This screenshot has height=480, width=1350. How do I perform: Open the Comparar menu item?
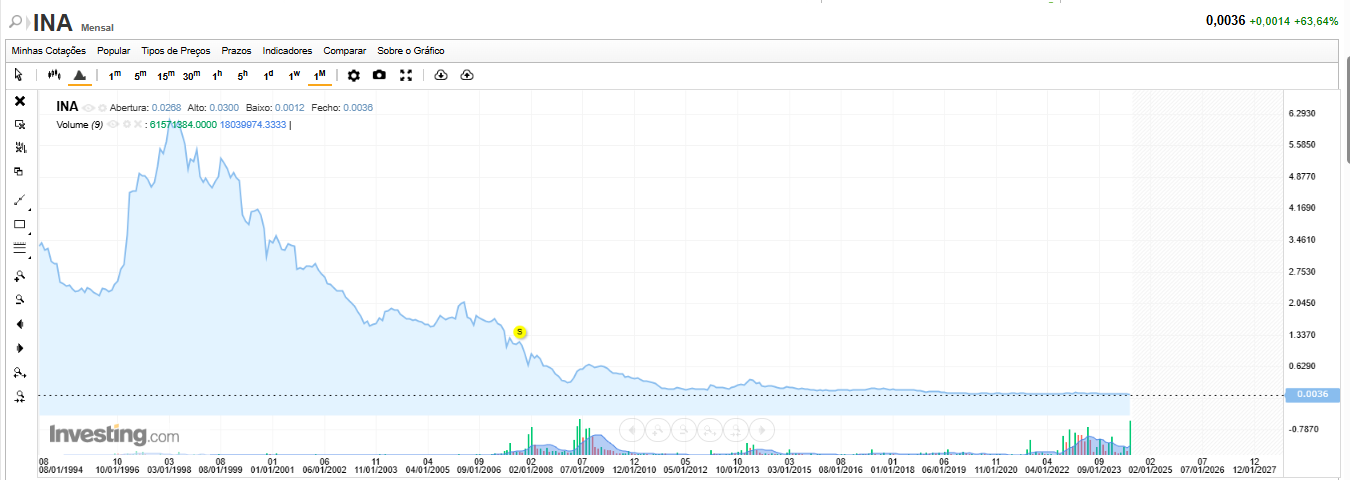(x=344, y=50)
